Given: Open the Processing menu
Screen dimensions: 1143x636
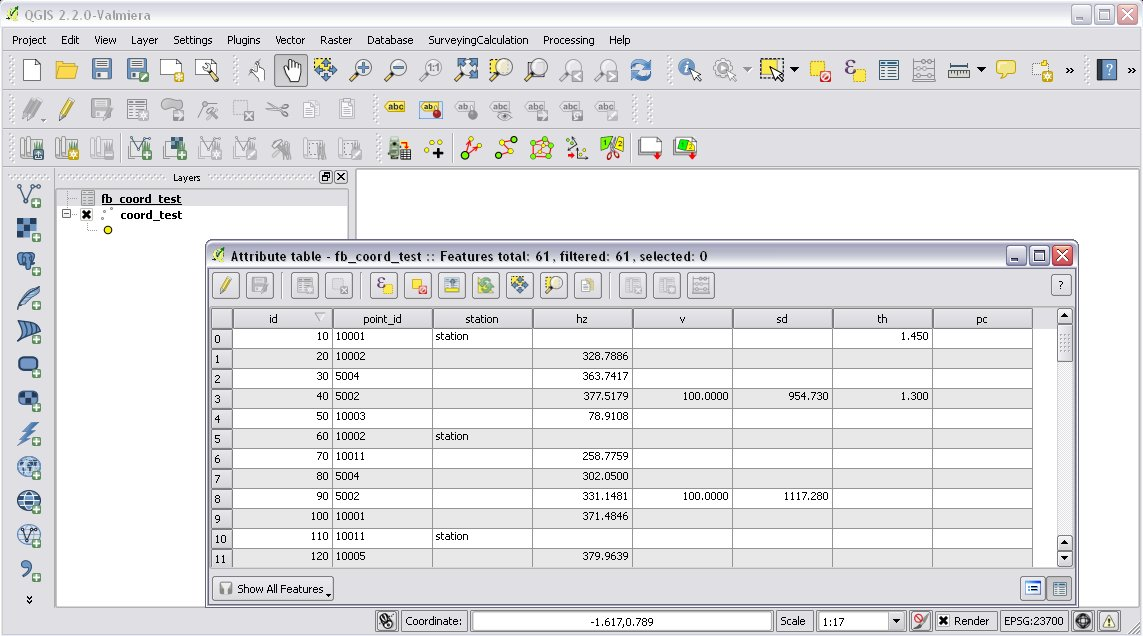Looking at the screenshot, I should click(568, 40).
